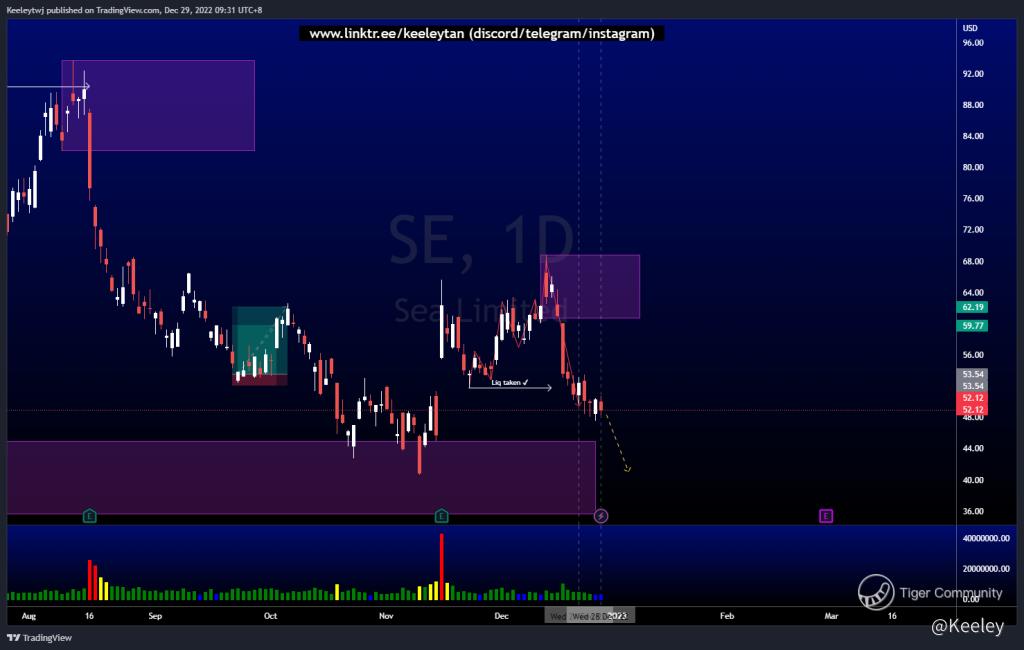
Task: Click the green 62.19 price label
Action: point(972,307)
